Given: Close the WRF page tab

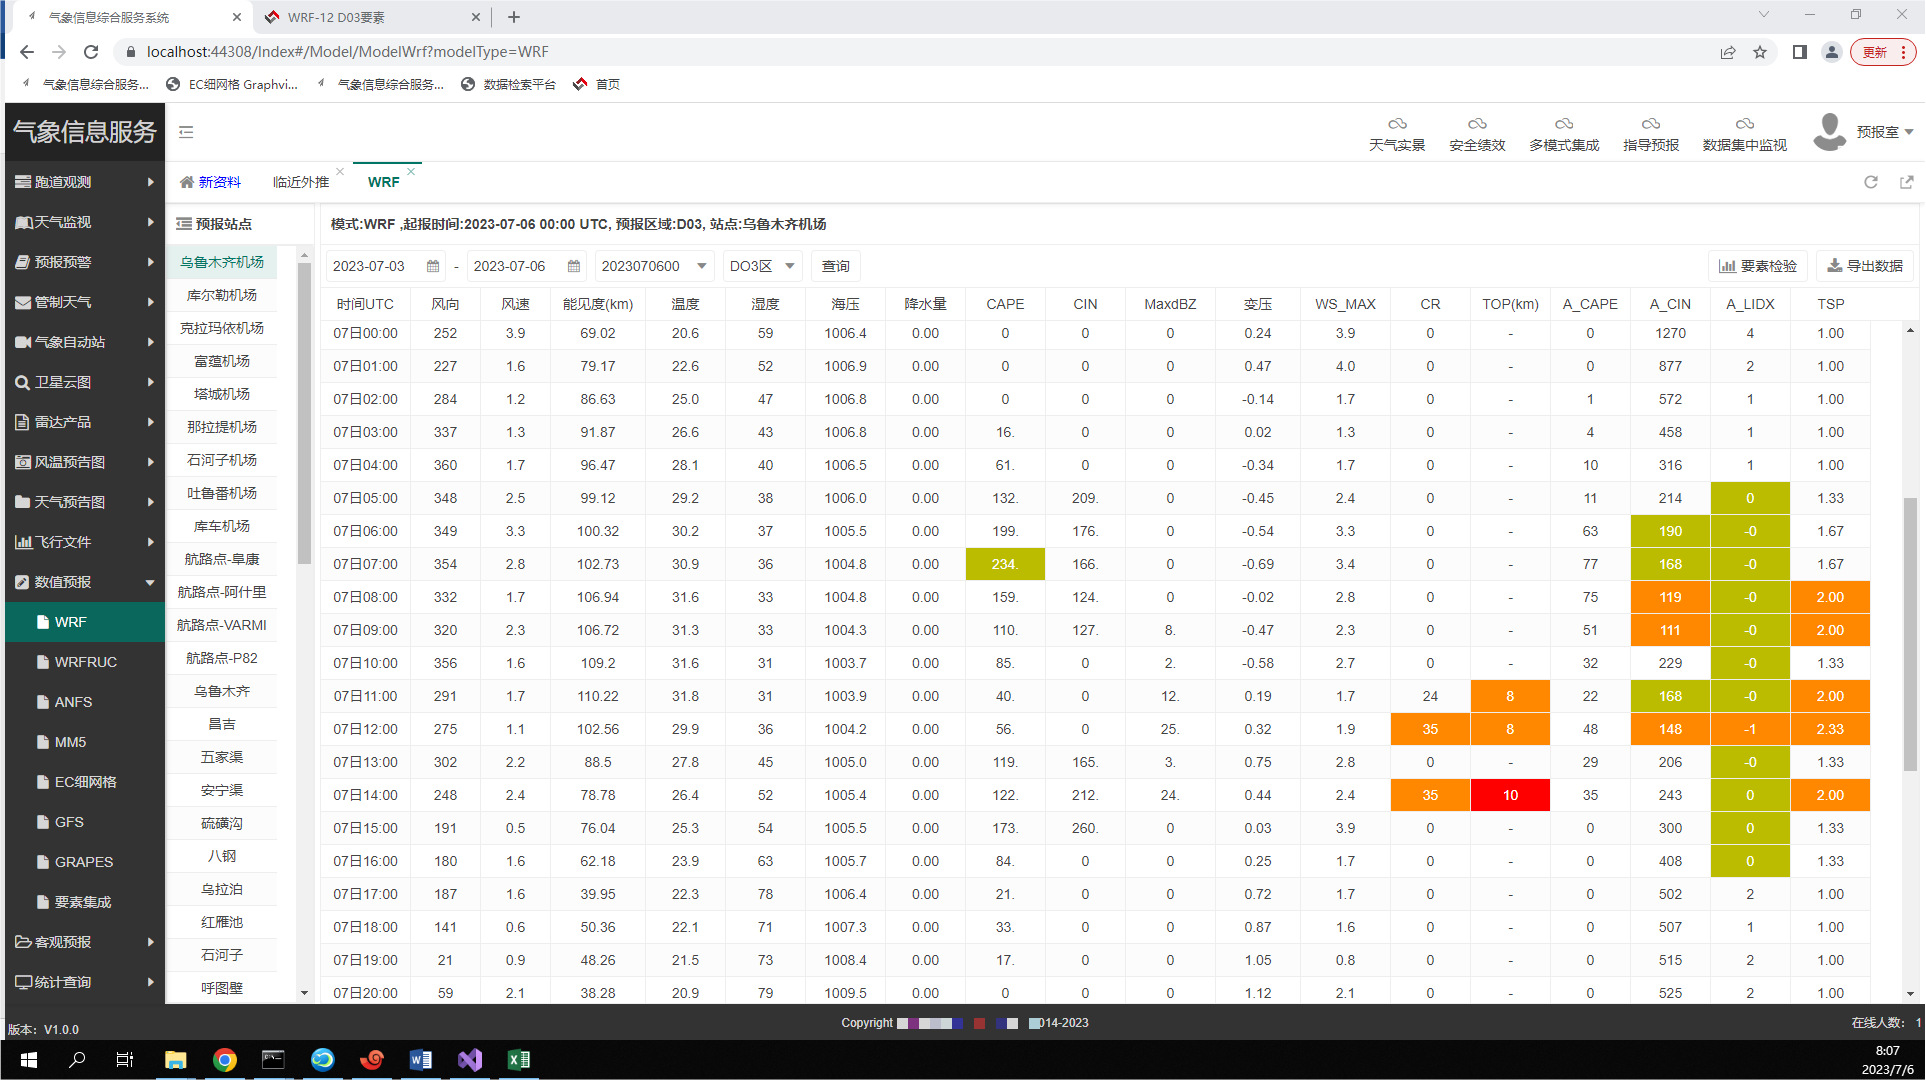Looking at the screenshot, I should point(411,171).
